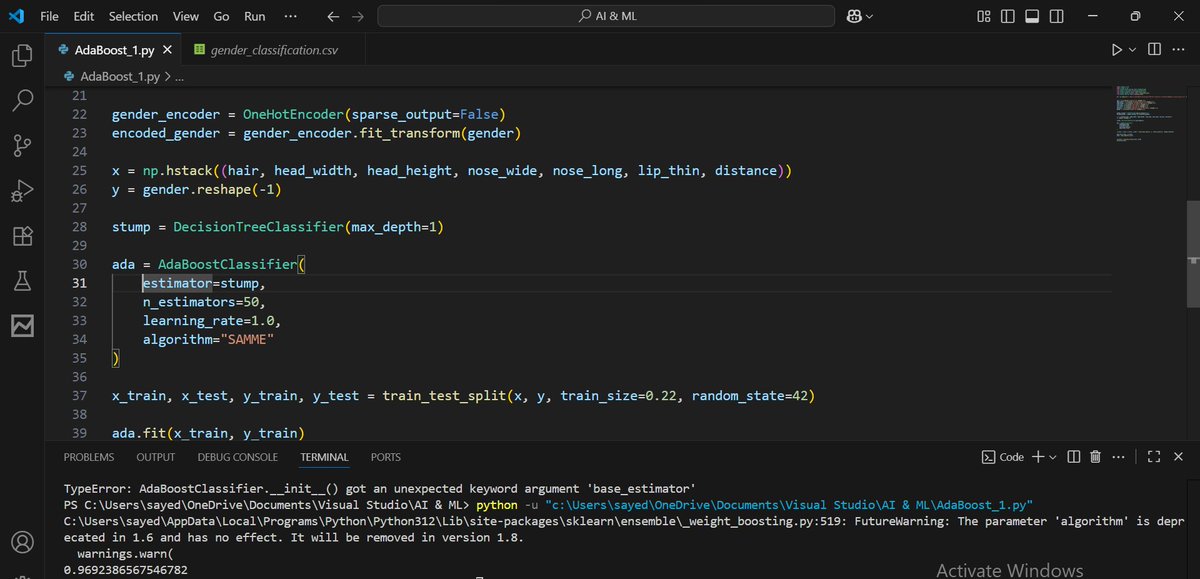Switch to the DEBUG CONSOLE tab
1200x579 pixels.
coord(238,457)
